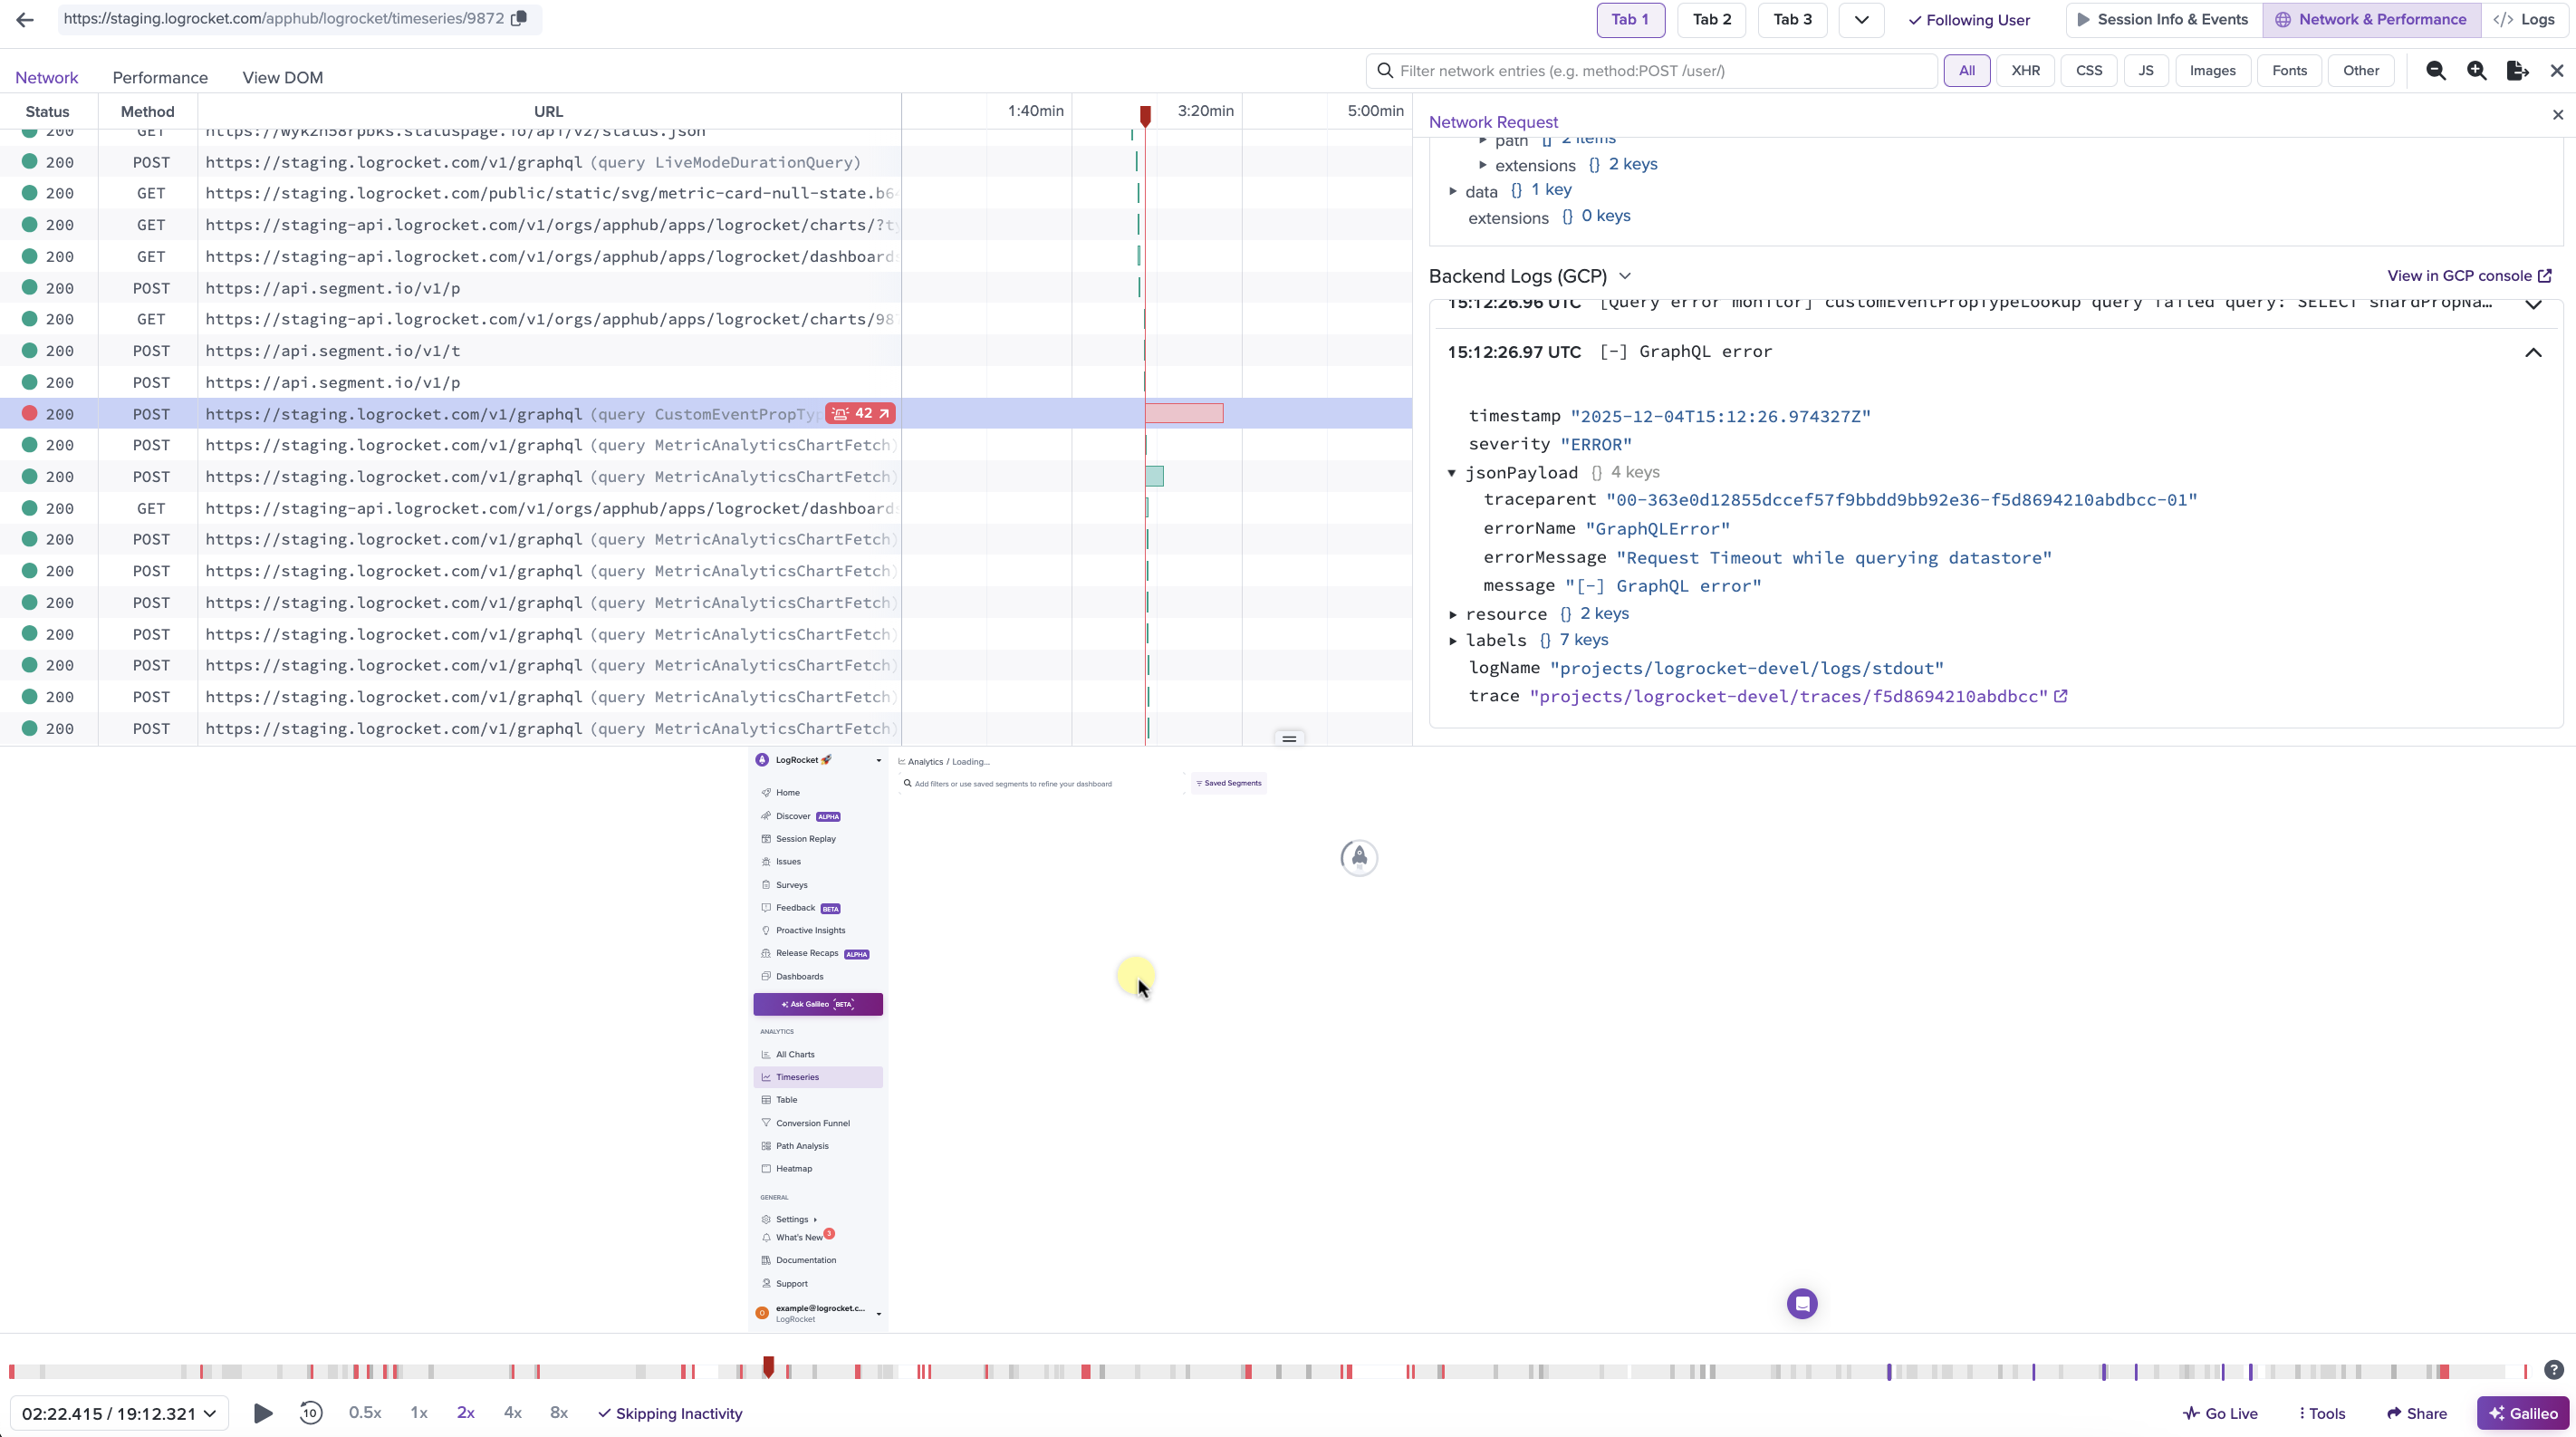Open the help question mark icon
2576x1437 pixels.
pos(2553,1370)
